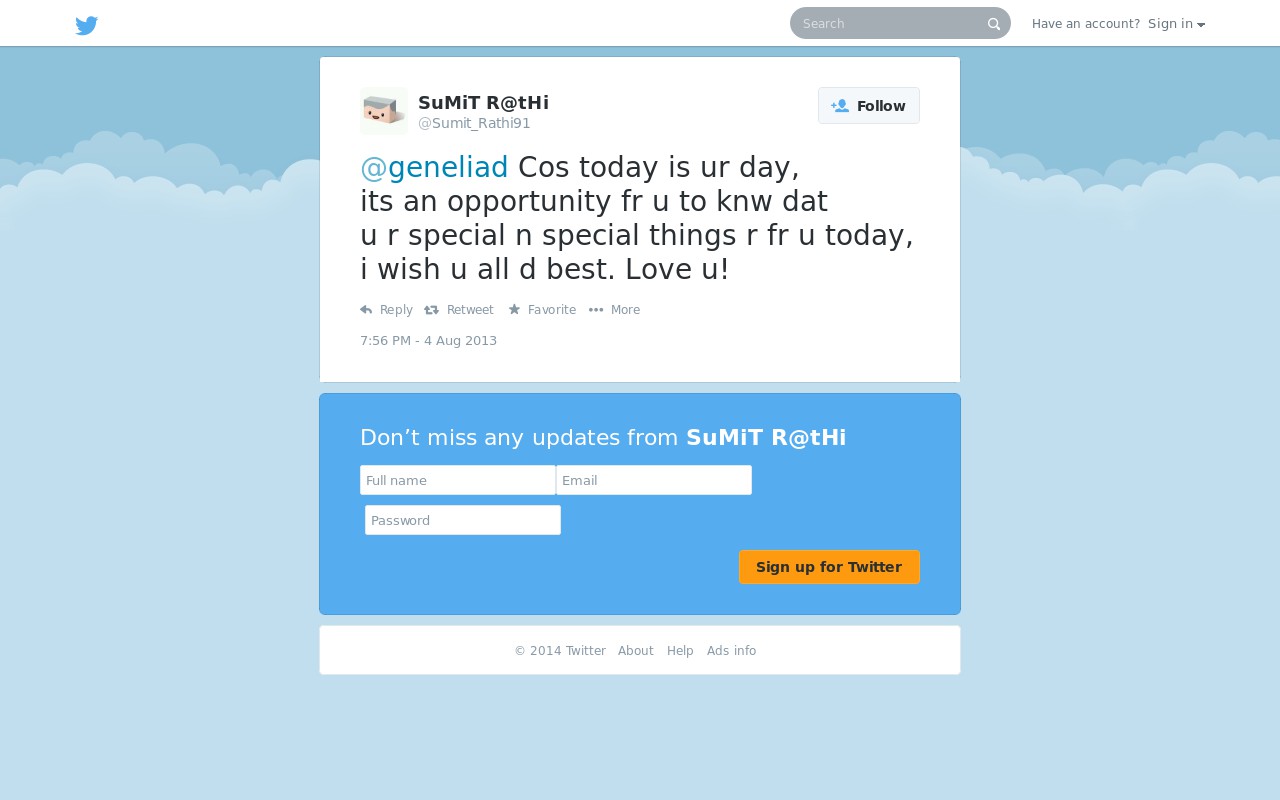Open SuMiT R@tHi profile avatar
The image size is (1280, 800).
point(384,111)
